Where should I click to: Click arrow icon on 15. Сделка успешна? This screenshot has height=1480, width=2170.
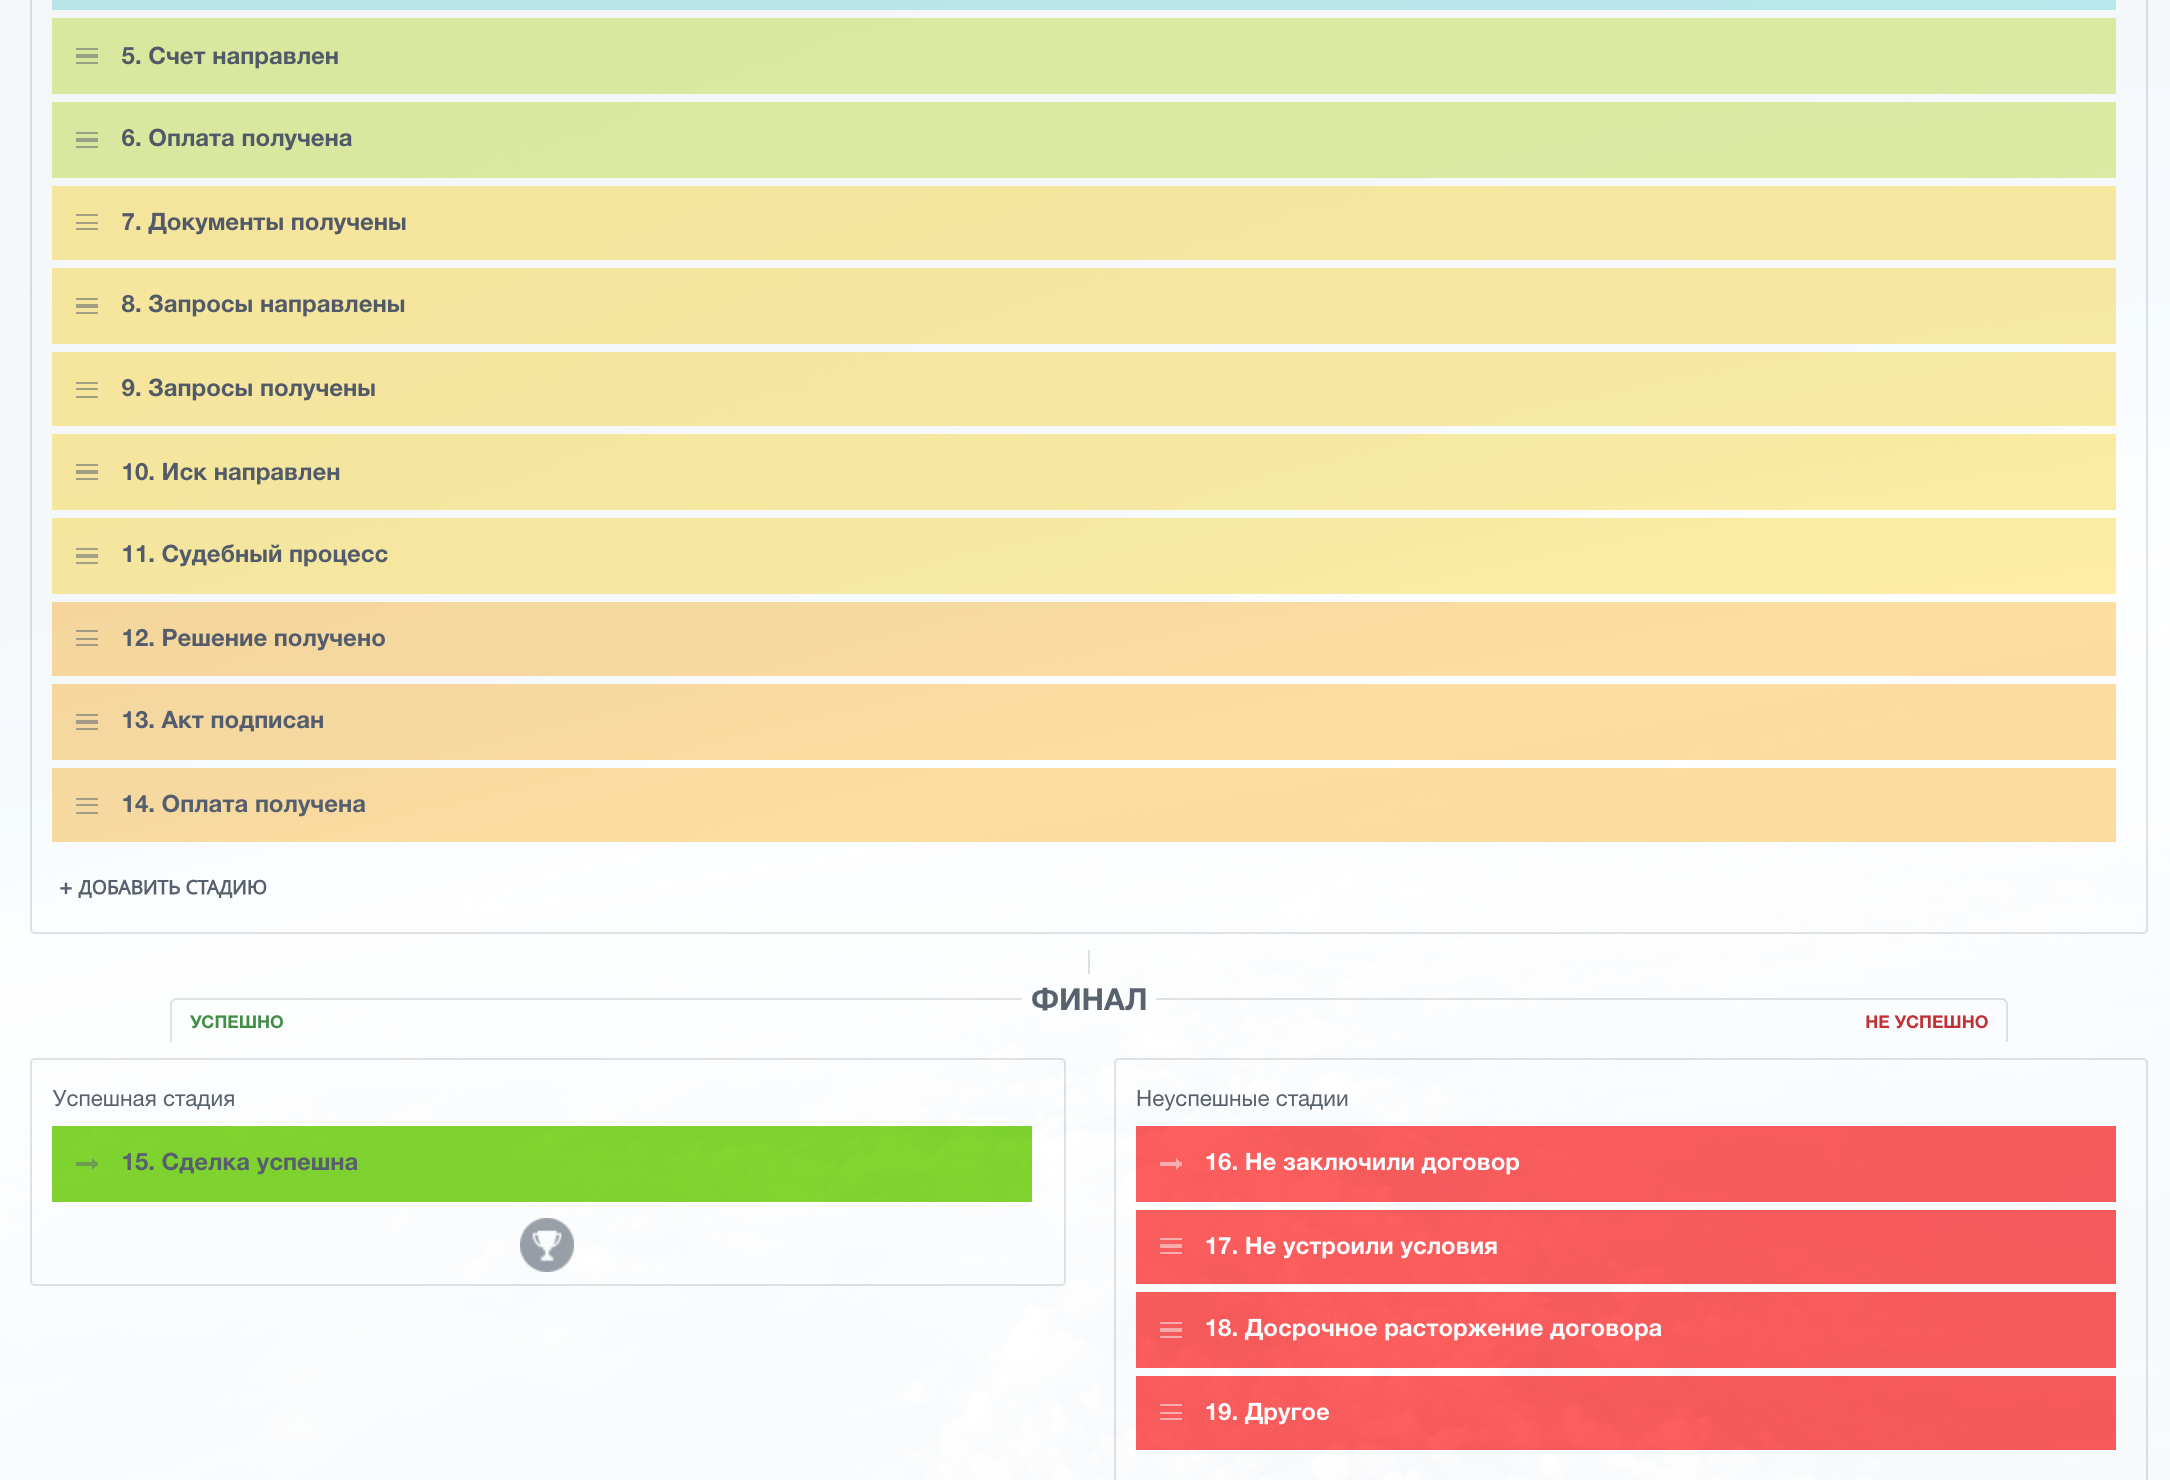(87, 1163)
